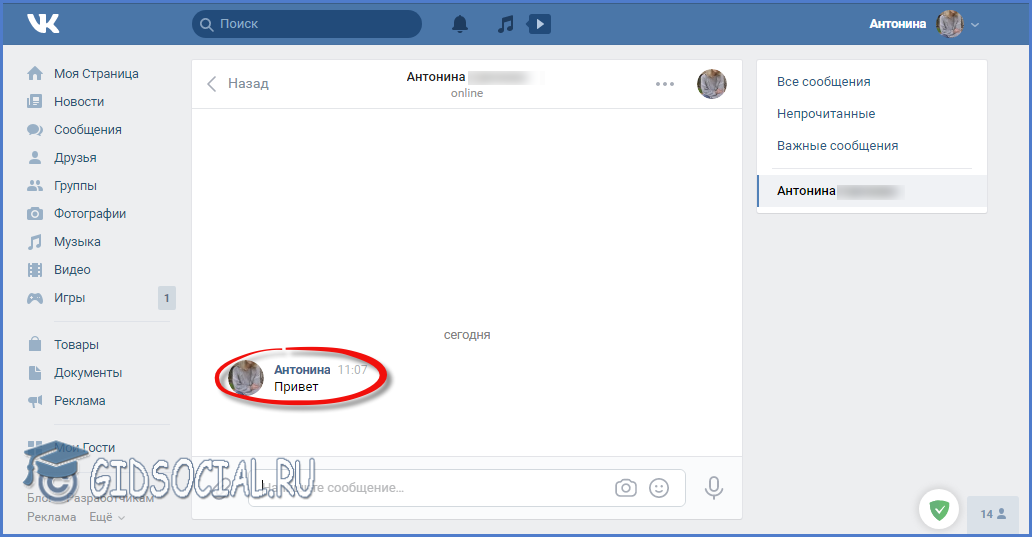
Task: Open Сообщения in sidebar
Action: (88, 130)
